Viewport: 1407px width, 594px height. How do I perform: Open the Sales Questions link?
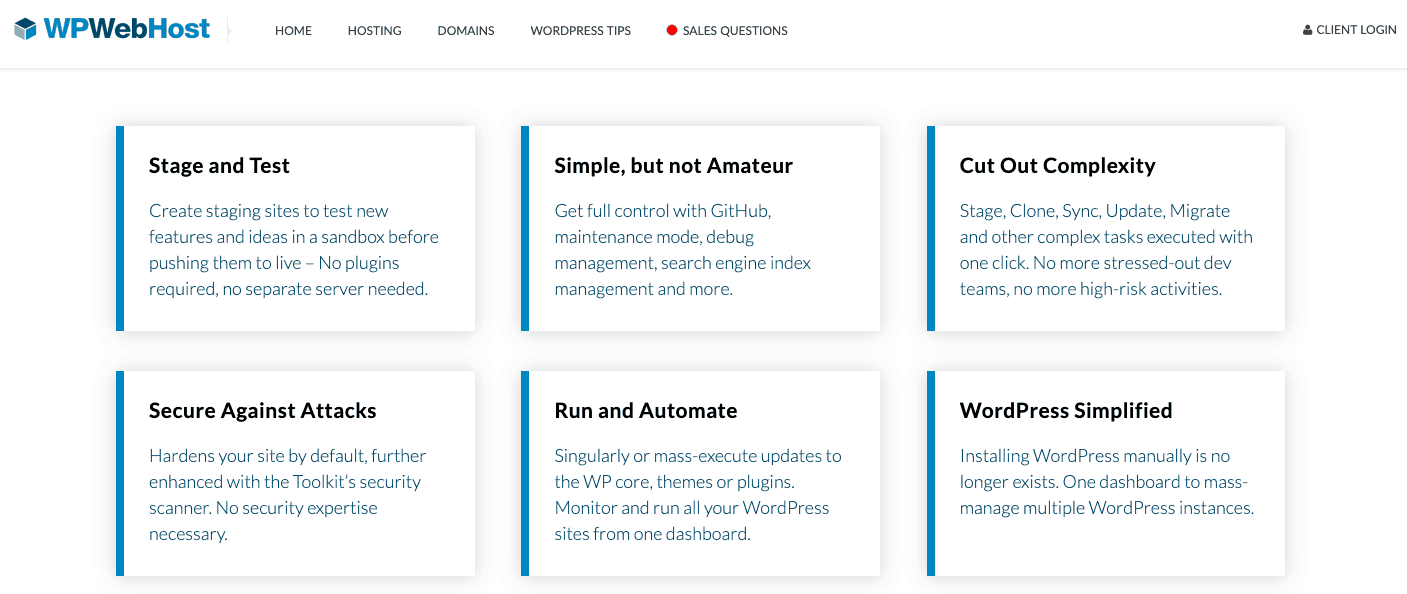pos(734,31)
